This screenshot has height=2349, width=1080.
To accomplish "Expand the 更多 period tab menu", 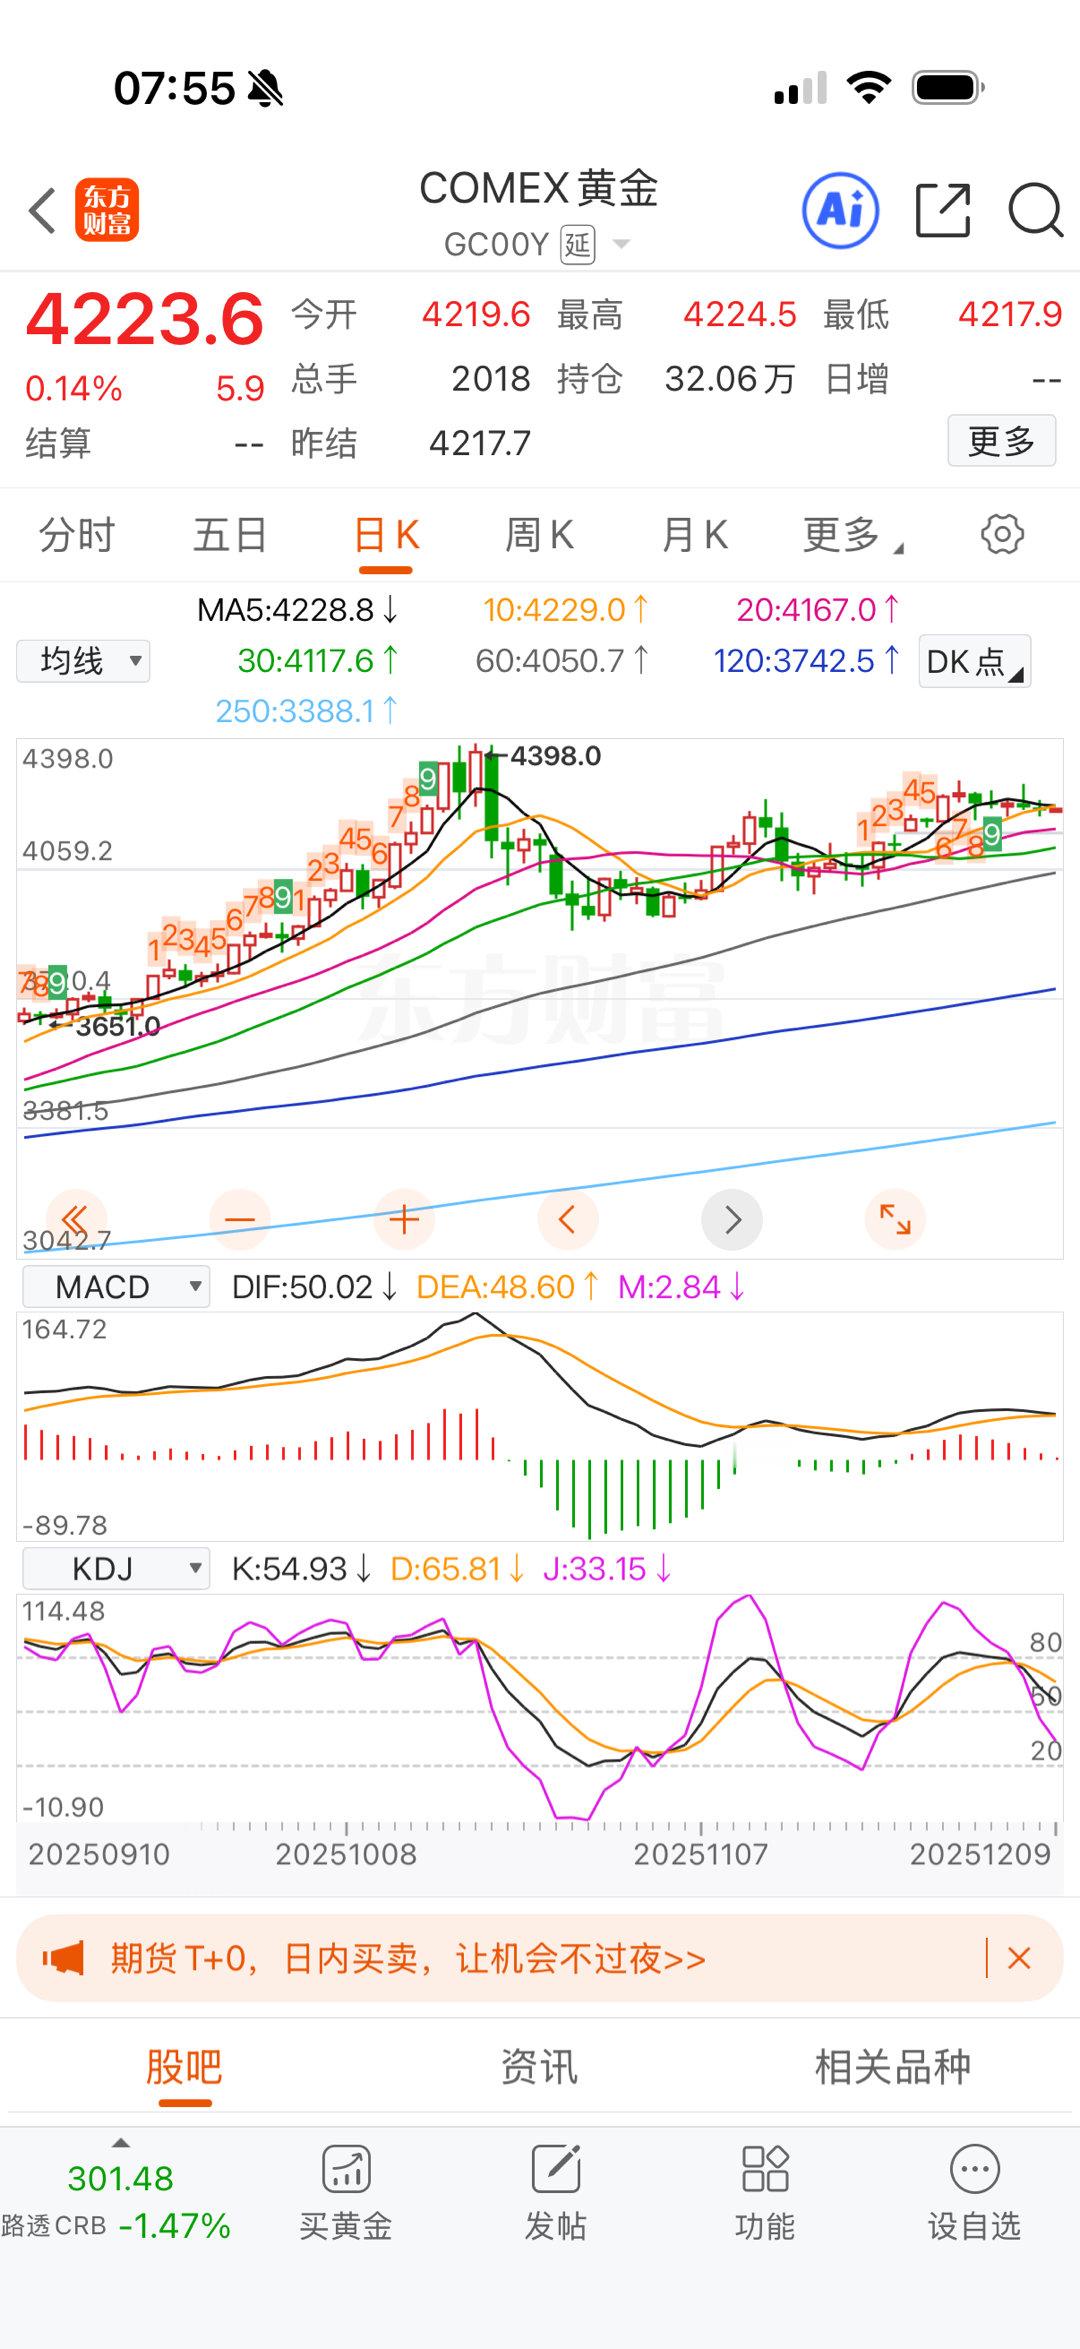I will [852, 535].
